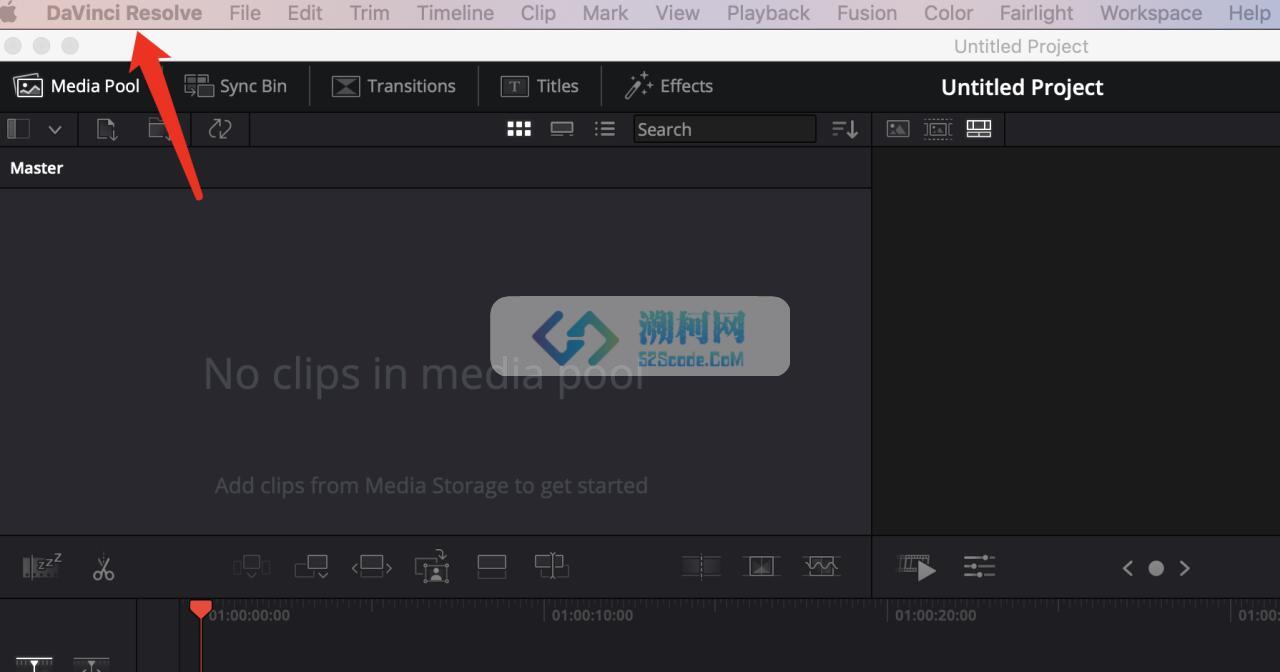
Task: Open the Color menu
Action: (948, 13)
